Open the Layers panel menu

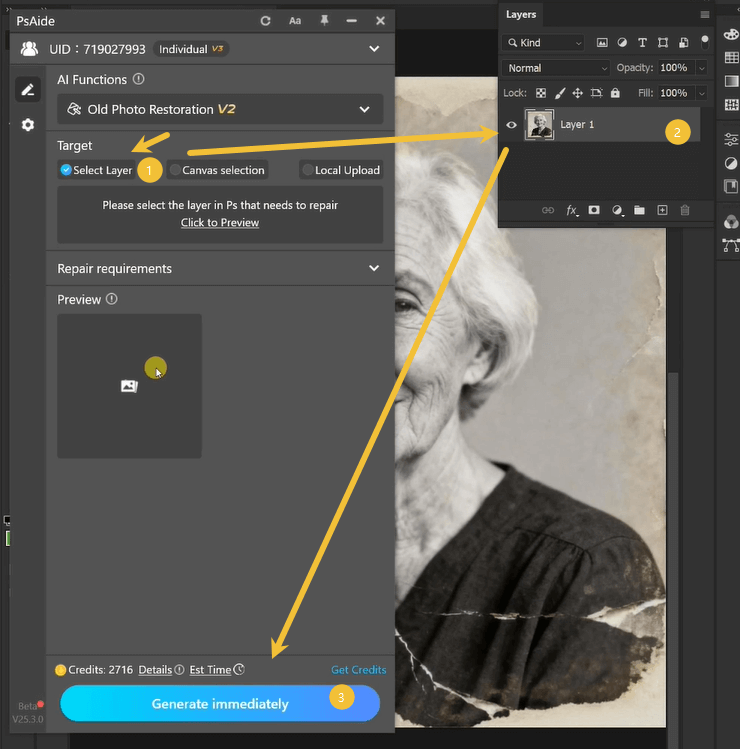coord(705,15)
